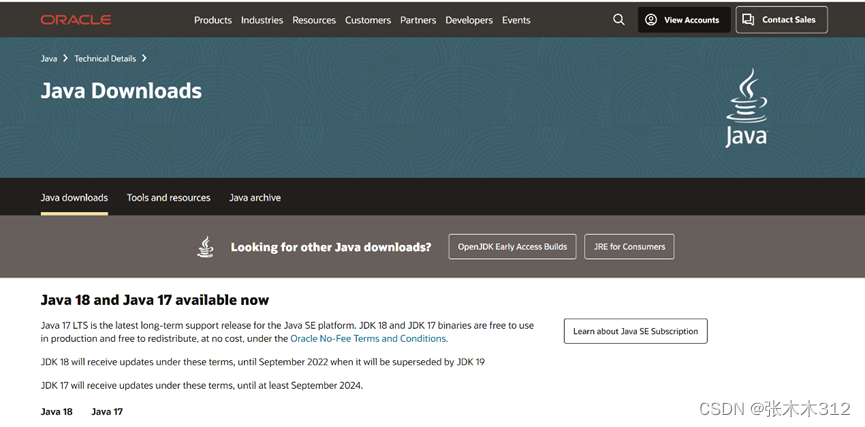
Task: Select the Java 17 tab
Action: click(x=107, y=412)
